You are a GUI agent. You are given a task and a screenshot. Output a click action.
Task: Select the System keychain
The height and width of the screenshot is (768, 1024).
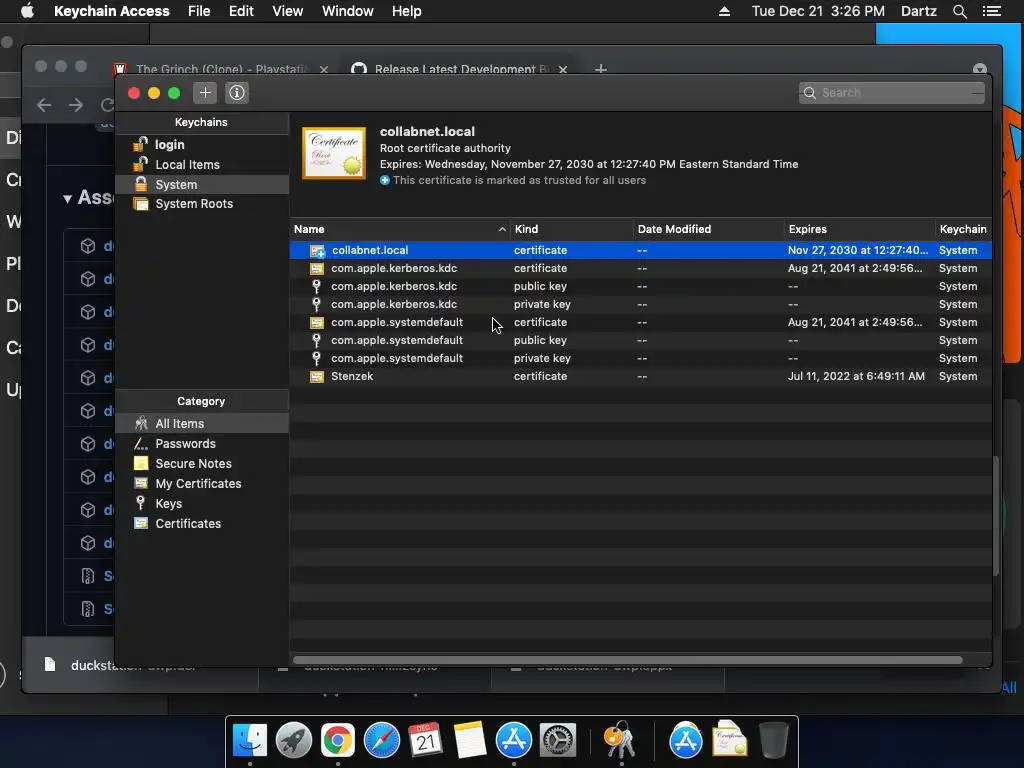point(202,184)
